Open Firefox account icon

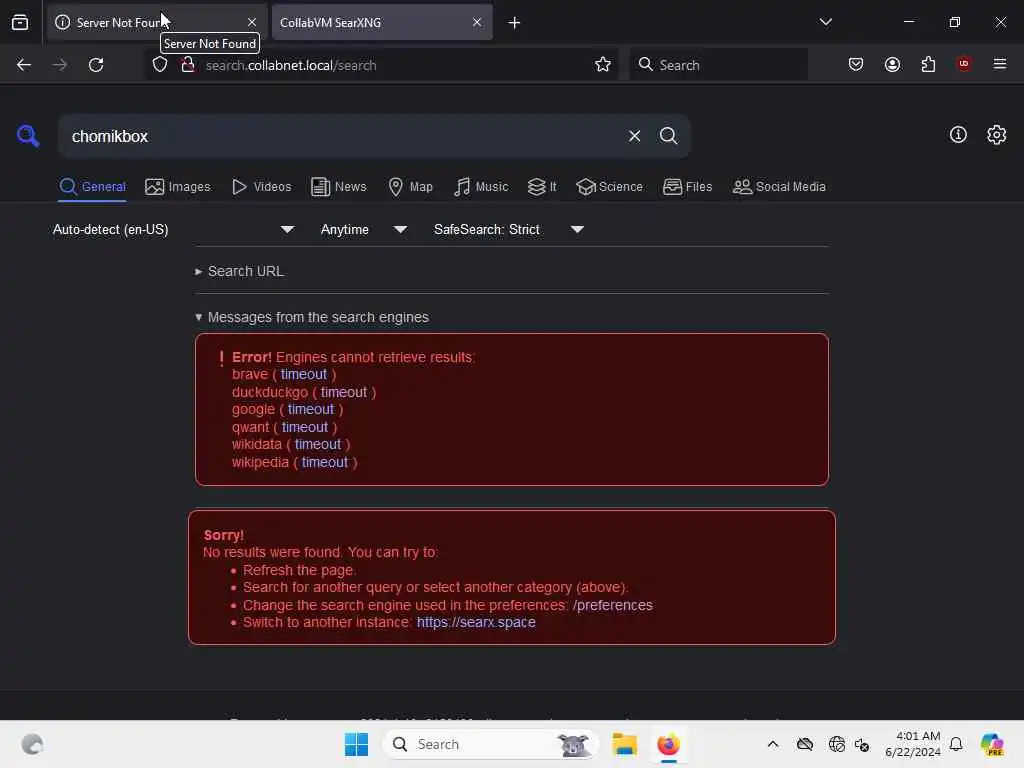(892, 65)
